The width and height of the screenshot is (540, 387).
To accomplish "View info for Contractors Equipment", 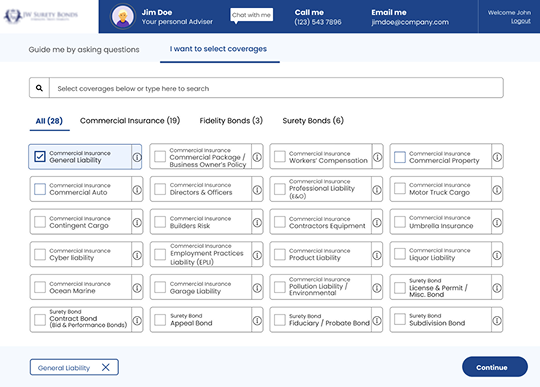I will [377, 222].
